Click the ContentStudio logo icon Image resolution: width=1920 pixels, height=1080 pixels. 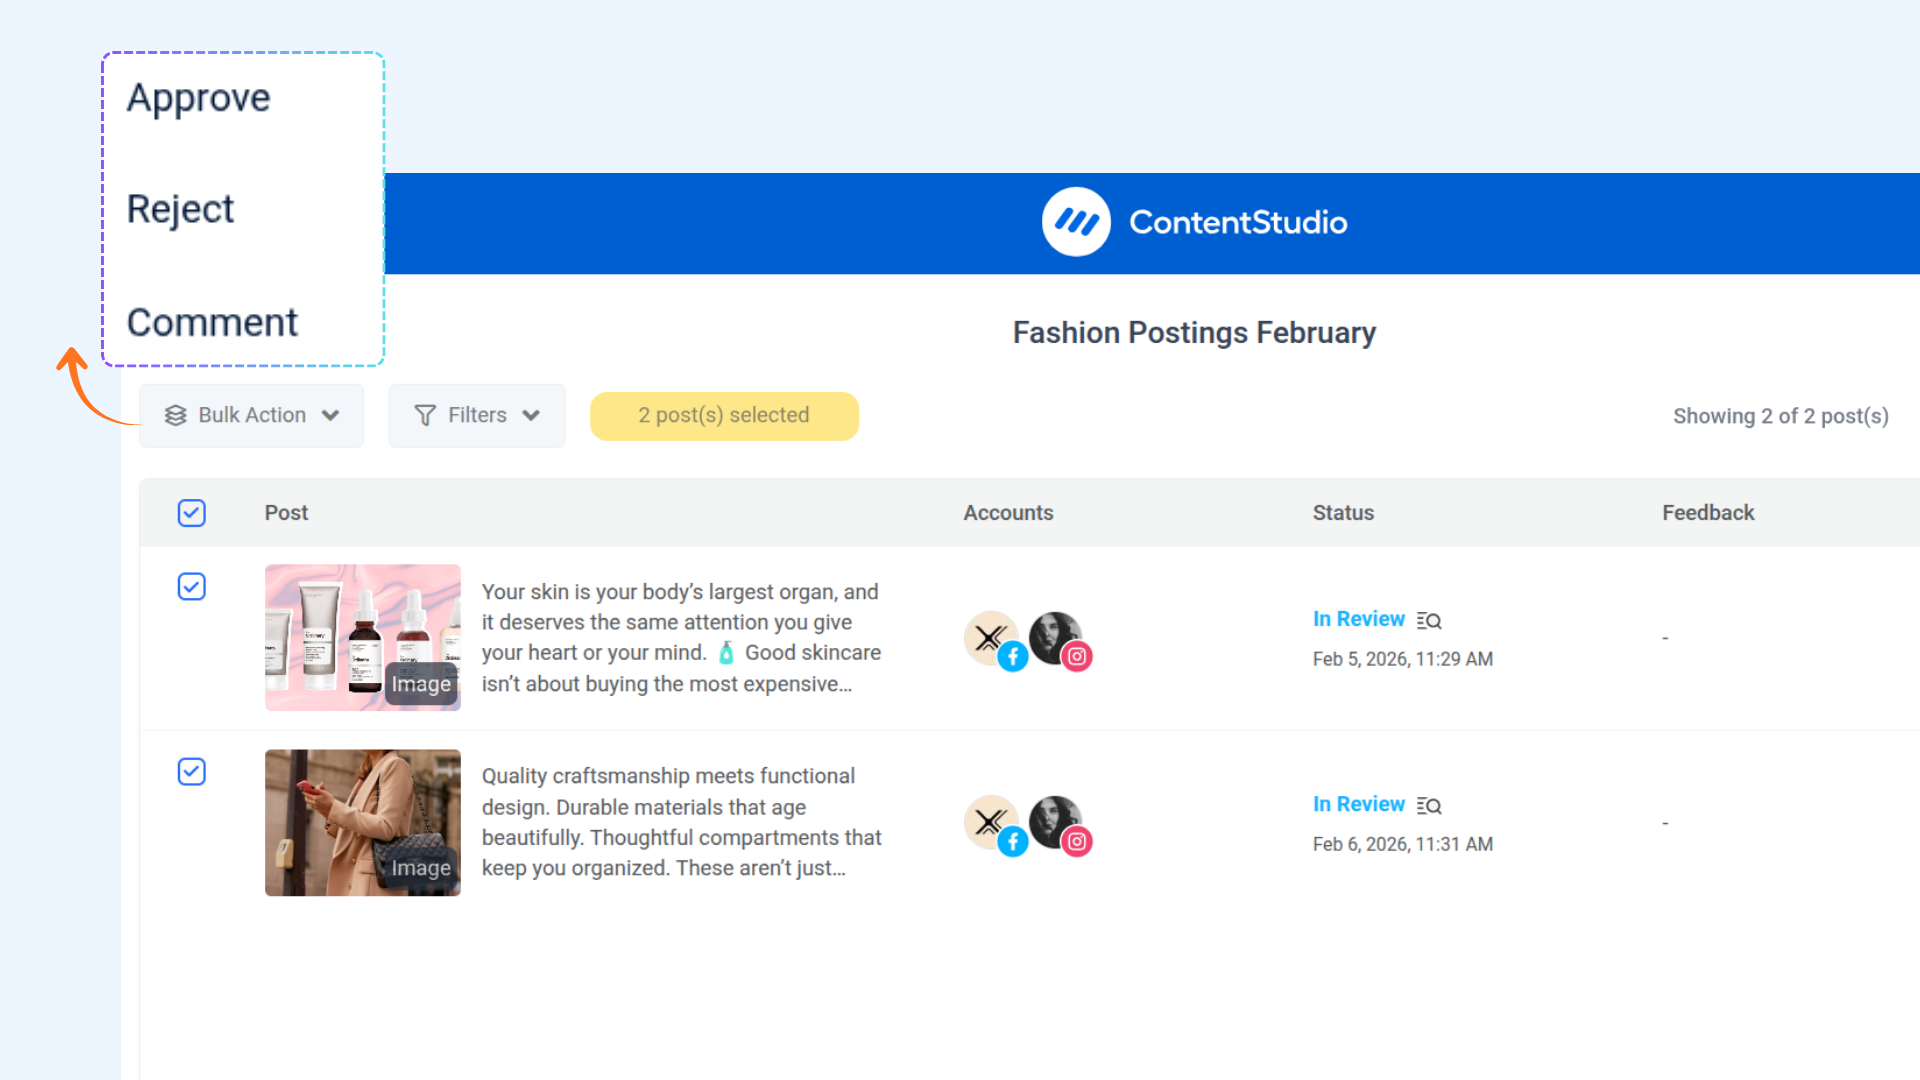click(x=1076, y=222)
